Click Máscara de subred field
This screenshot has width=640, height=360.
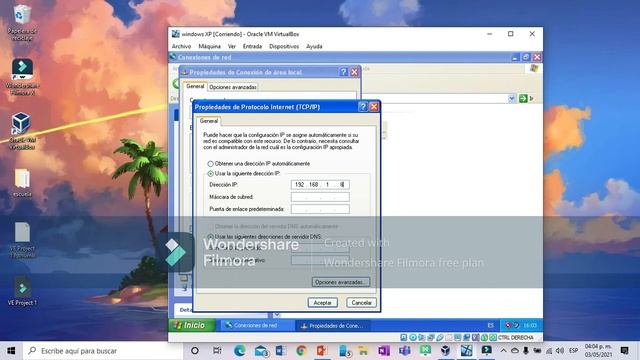point(320,197)
